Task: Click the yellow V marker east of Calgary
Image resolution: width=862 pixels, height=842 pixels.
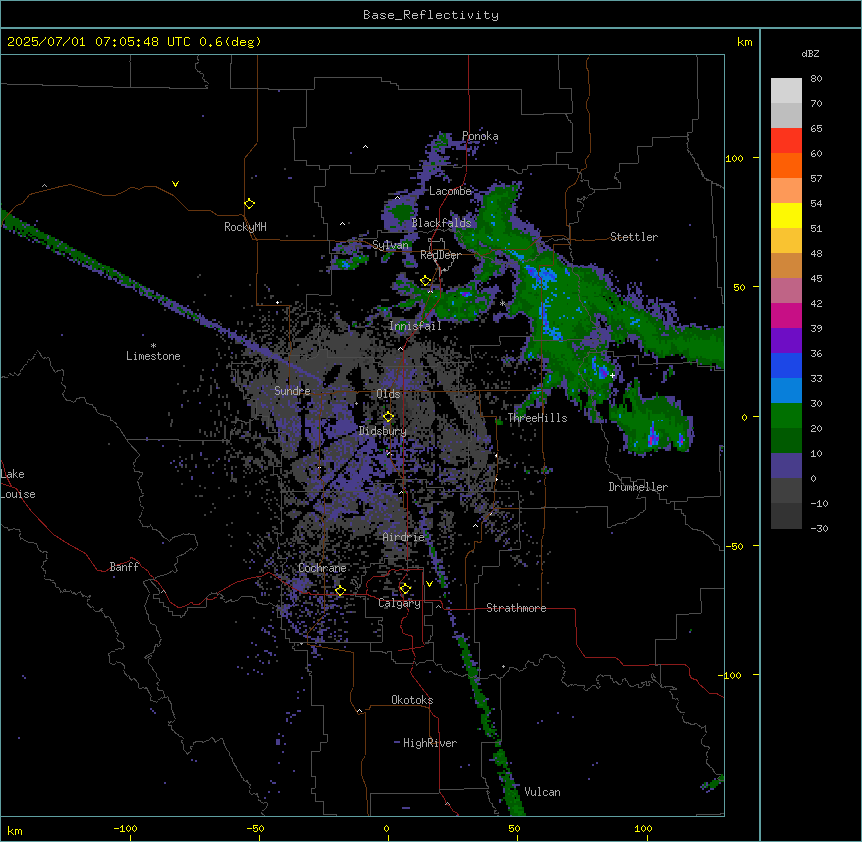Action: click(x=429, y=584)
